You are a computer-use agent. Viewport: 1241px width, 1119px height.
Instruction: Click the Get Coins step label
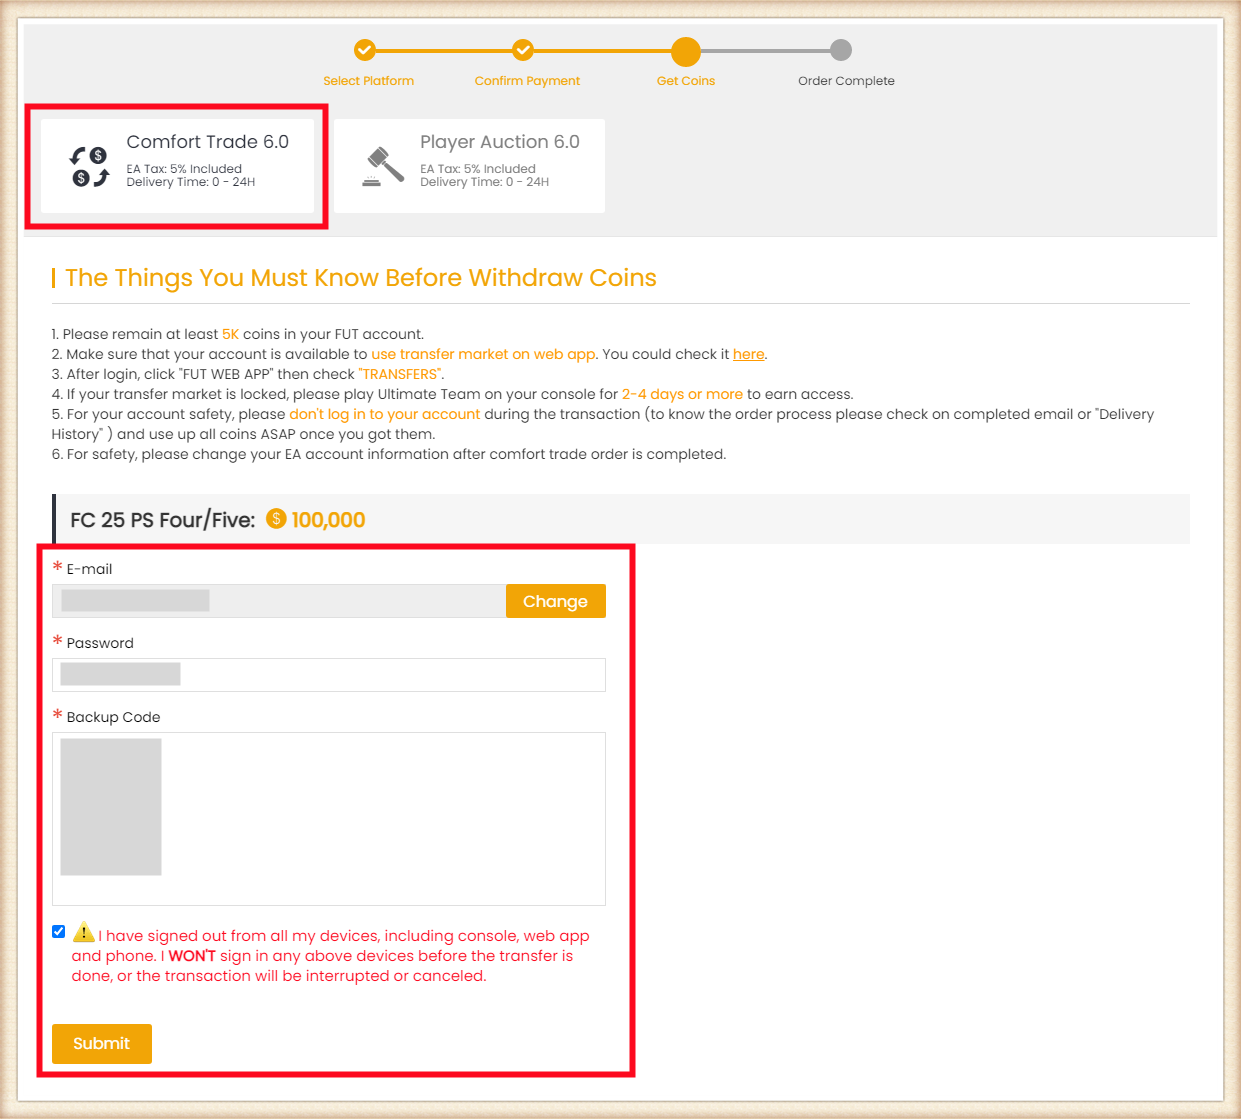point(686,81)
